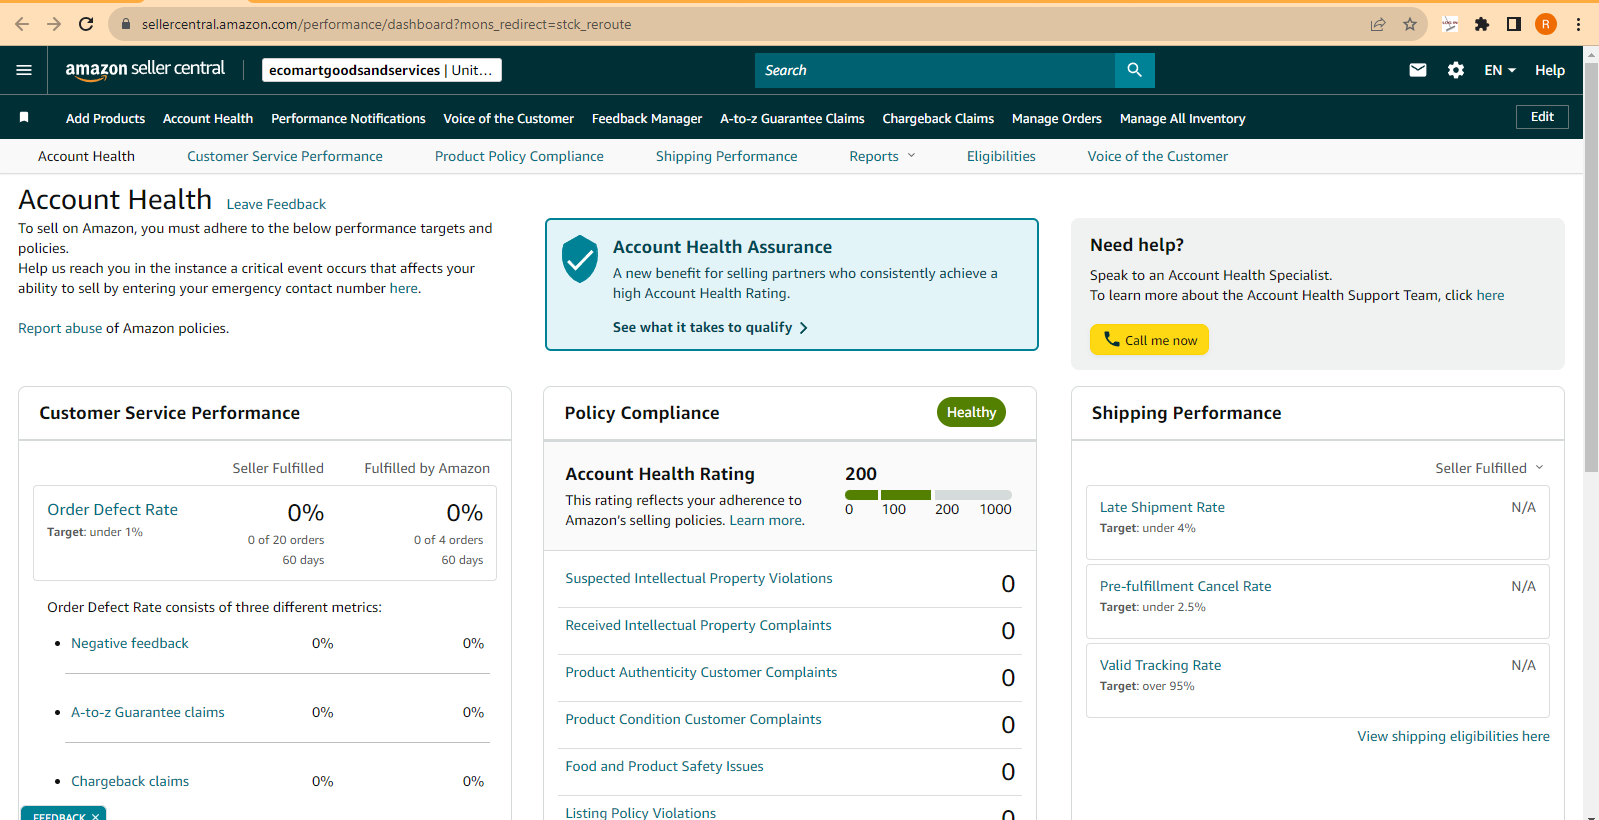Image resolution: width=1599 pixels, height=820 pixels.
Task: Open the hamburger navigation menu
Action: [x=24, y=70]
